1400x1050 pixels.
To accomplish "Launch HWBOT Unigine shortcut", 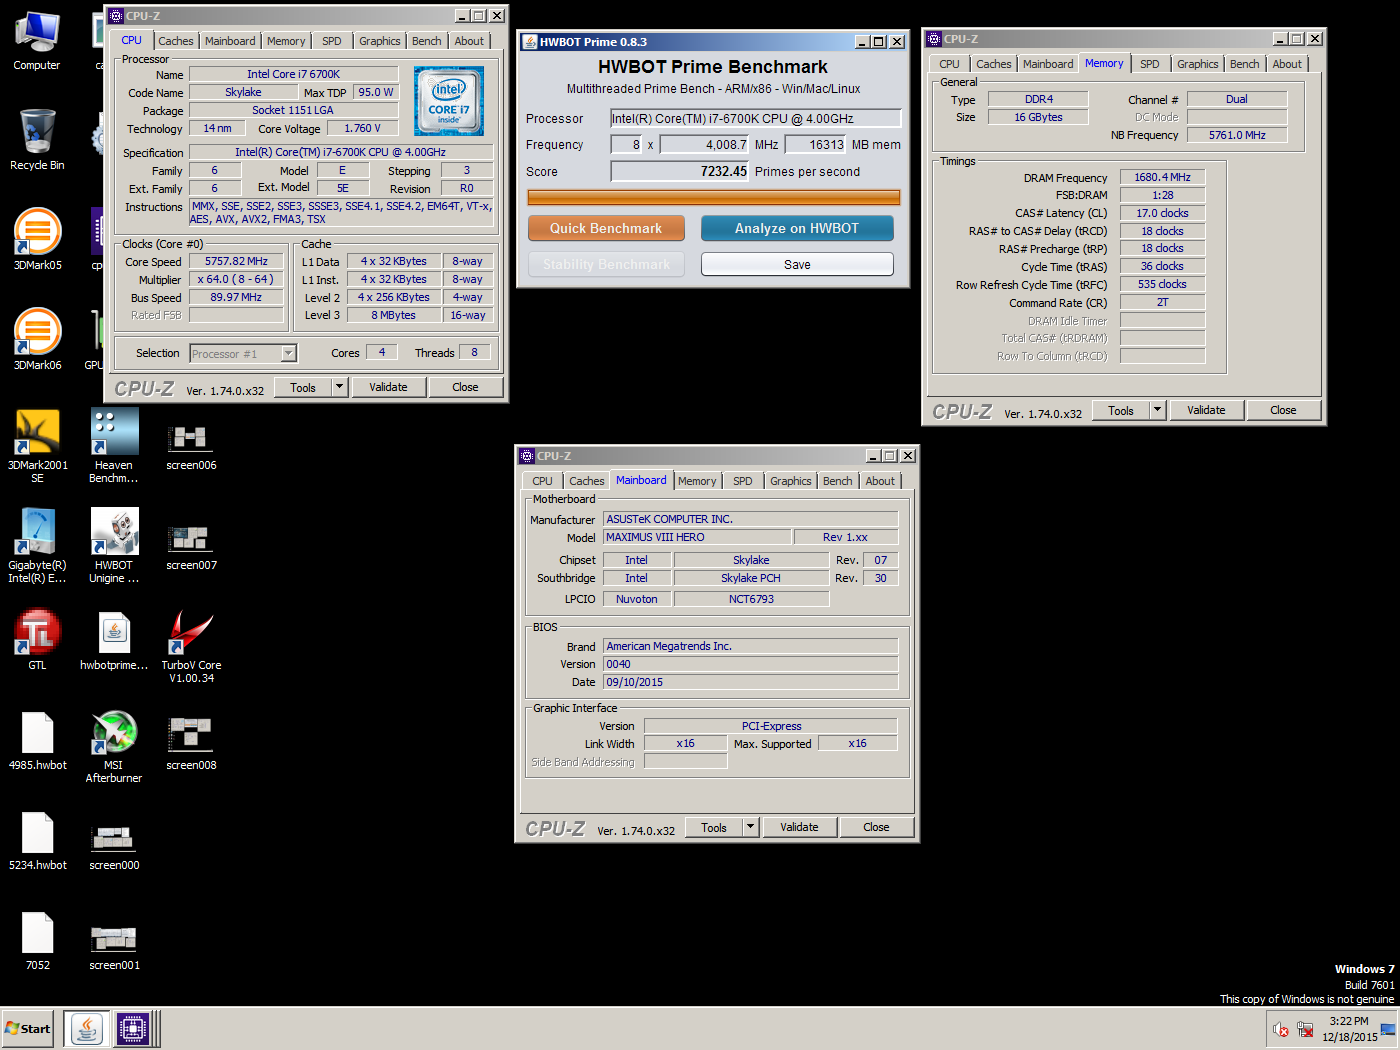I will tap(114, 546).
